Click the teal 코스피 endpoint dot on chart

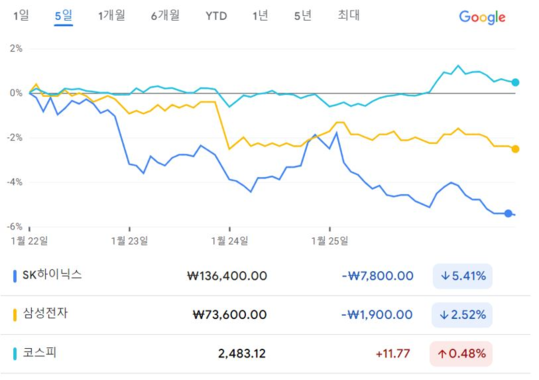515,83
